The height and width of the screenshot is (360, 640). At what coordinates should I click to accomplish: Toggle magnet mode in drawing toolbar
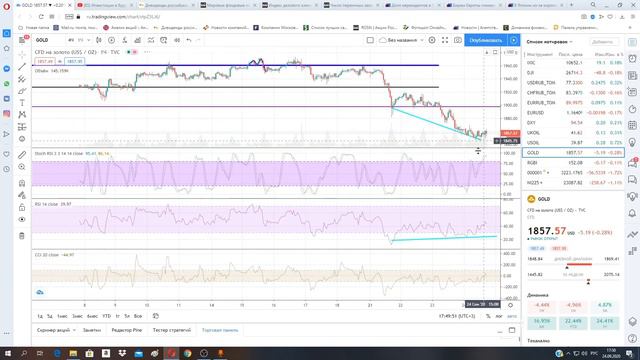pyautogui.click(x=22, y=183)
